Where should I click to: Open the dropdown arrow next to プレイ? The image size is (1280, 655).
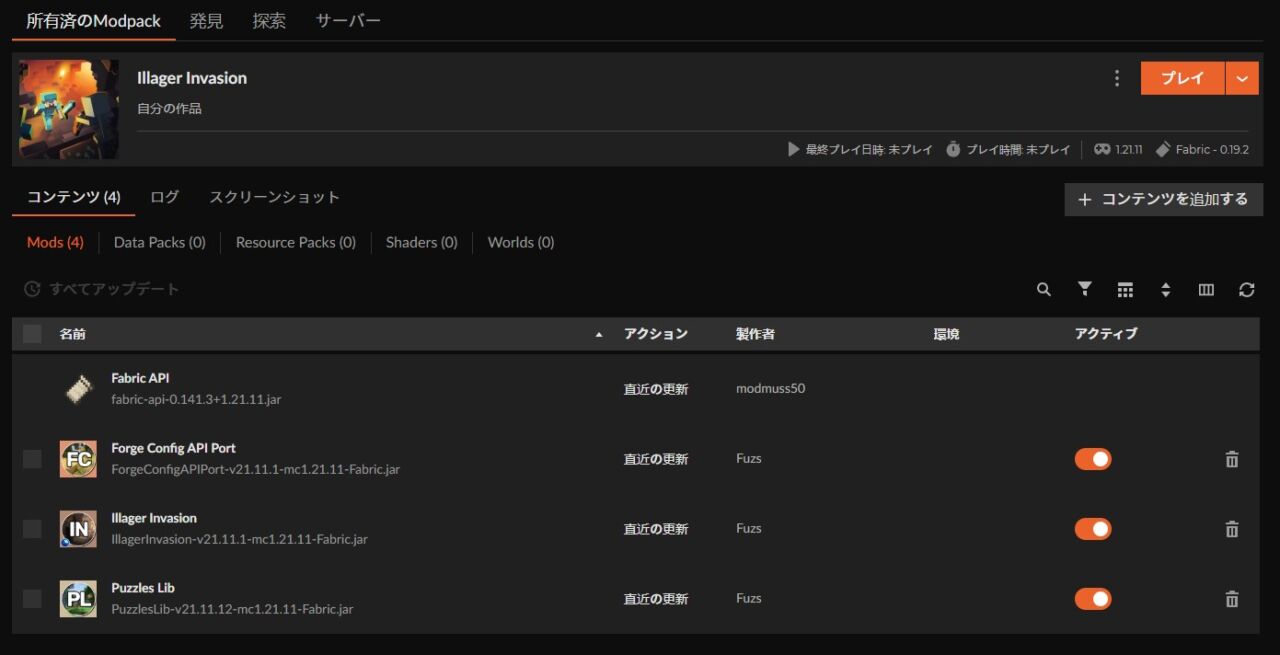pos(1240,78)
